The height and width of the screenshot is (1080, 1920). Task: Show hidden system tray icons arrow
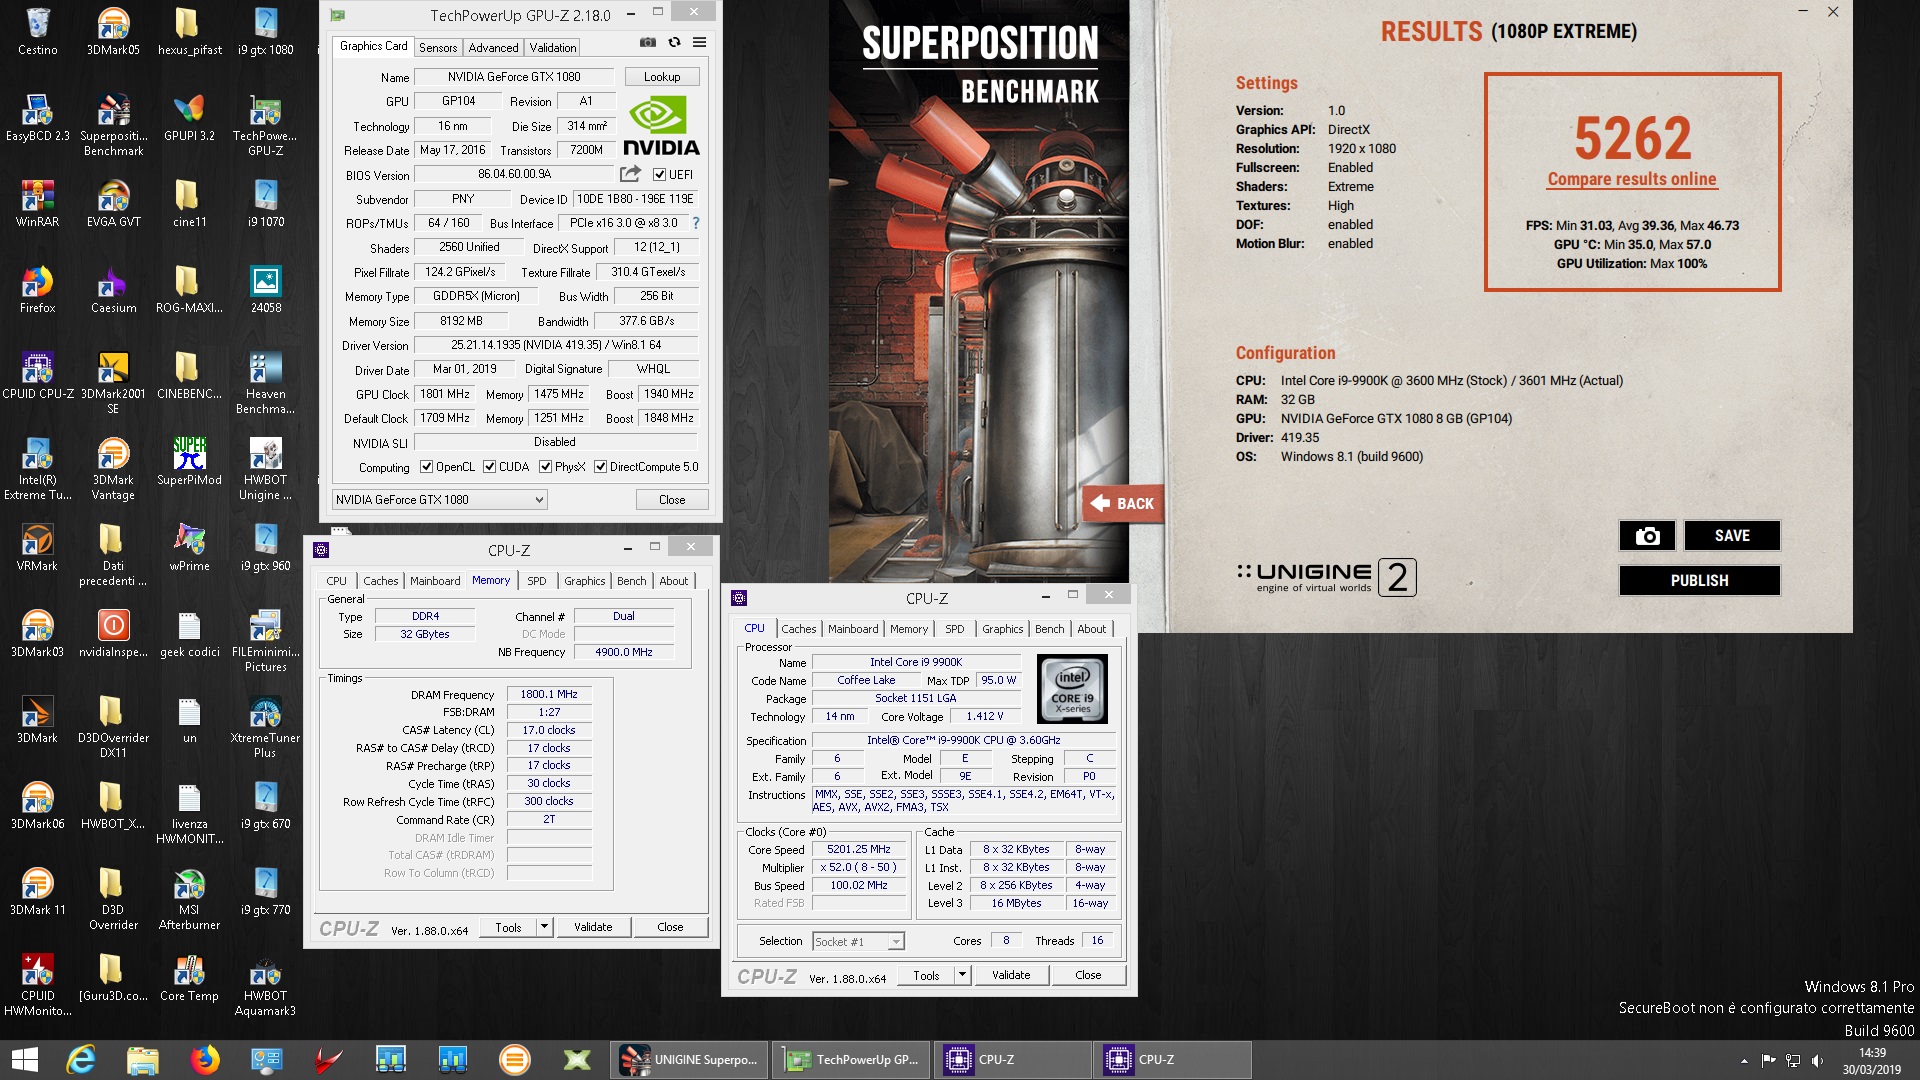coord(1744,1060)
